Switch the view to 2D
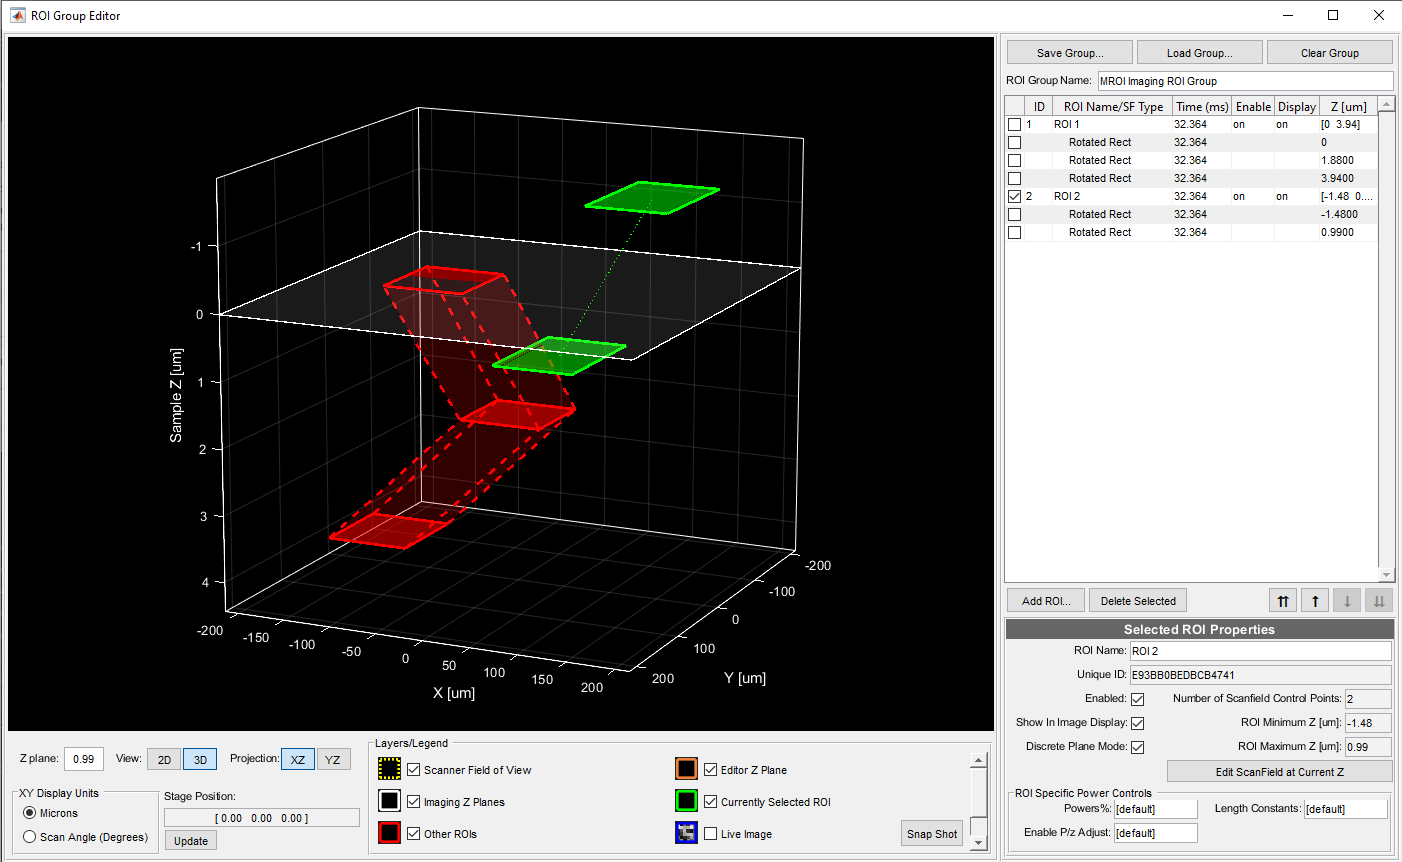Viewport: 1402px width, 862px height. [x=163, y=759]
